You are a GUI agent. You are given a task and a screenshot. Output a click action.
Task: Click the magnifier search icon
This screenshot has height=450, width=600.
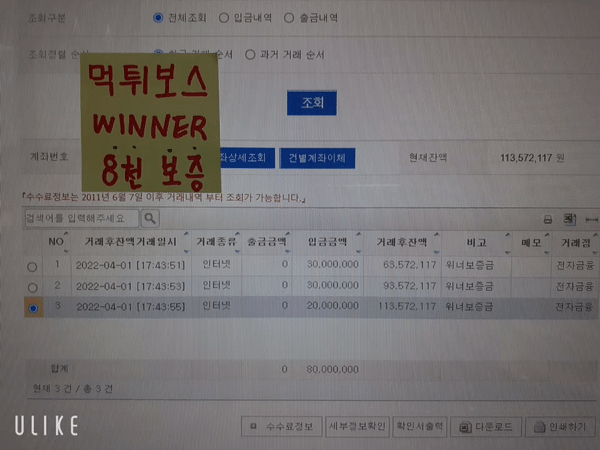click(x=150, y=218)
